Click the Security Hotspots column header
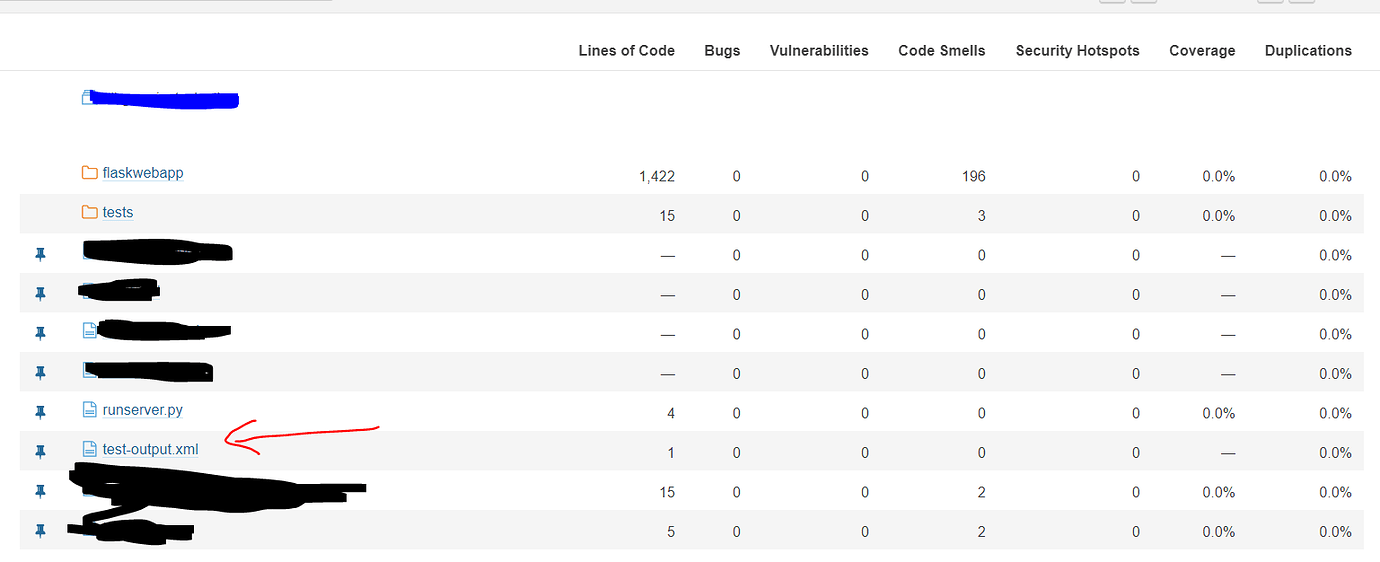Screen dimensions: 1380x562 click(1077, 51)
